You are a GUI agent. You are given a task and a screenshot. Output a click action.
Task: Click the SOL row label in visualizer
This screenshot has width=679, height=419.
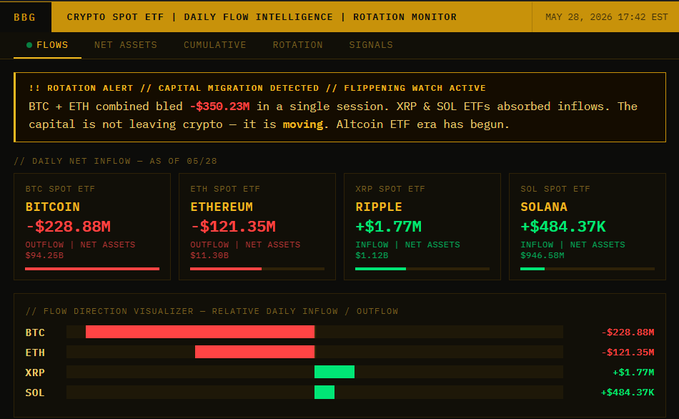click(x=35, y=393)
